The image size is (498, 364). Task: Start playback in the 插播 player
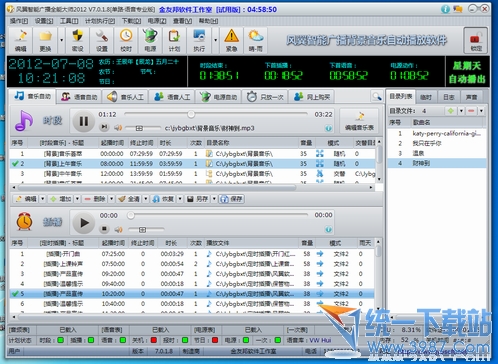tap(83, 223)
